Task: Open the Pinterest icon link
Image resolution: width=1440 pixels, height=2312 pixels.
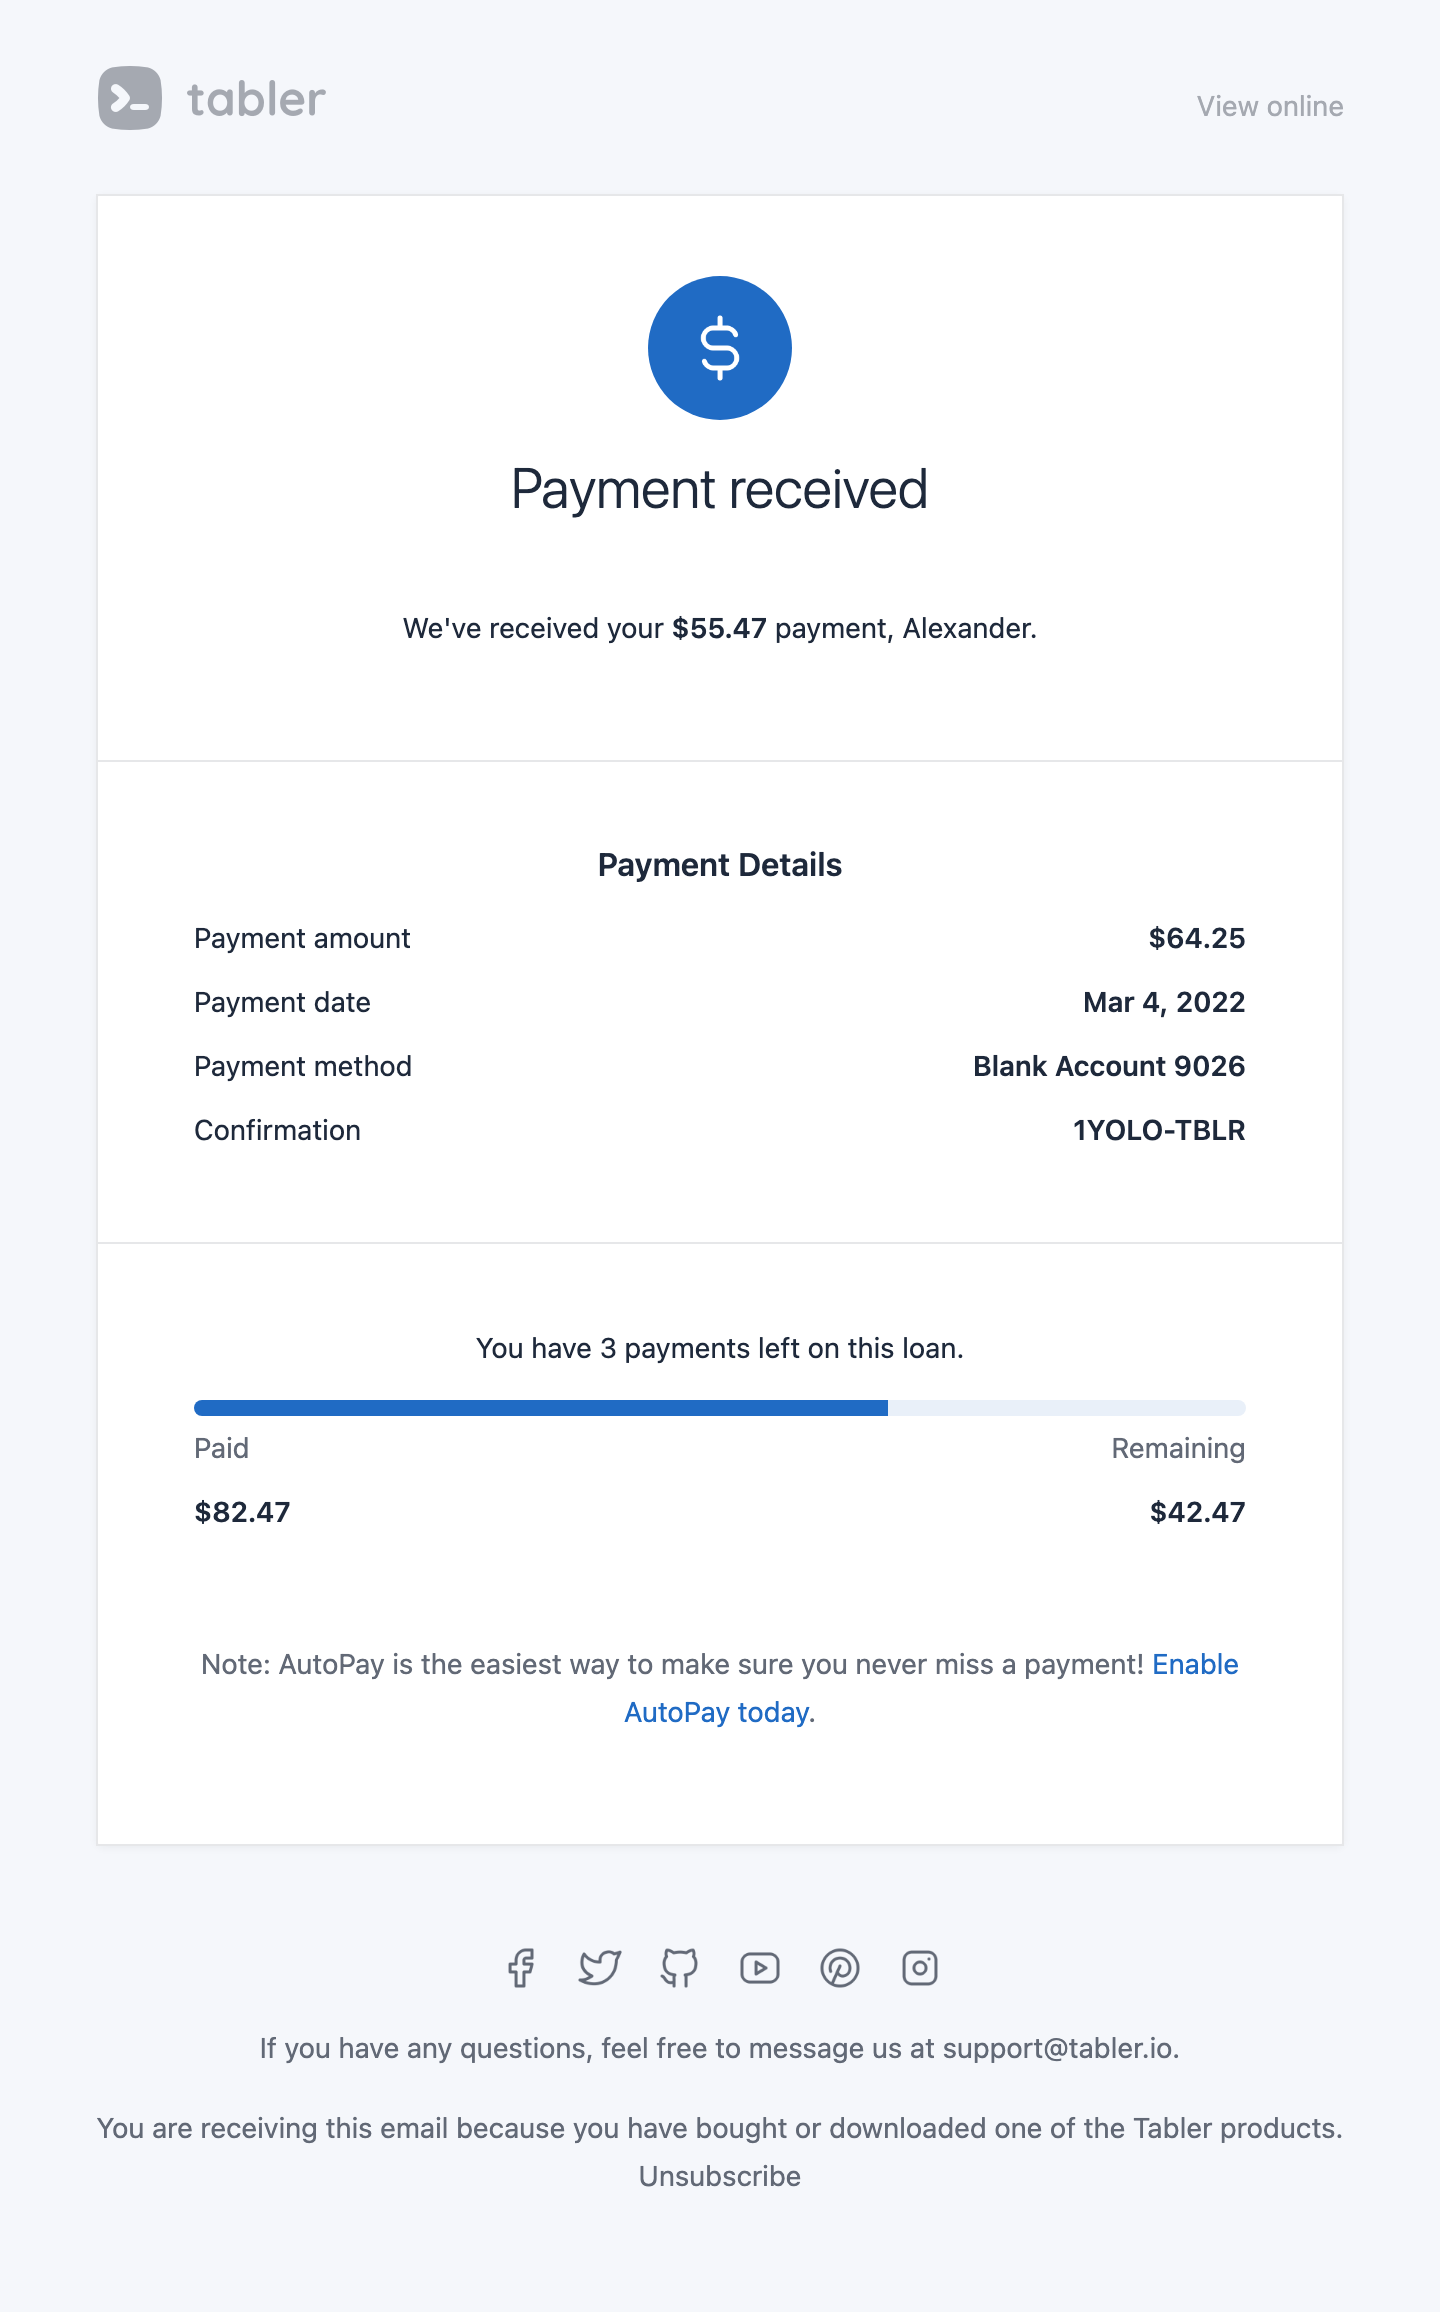Action: [840, 1968]
